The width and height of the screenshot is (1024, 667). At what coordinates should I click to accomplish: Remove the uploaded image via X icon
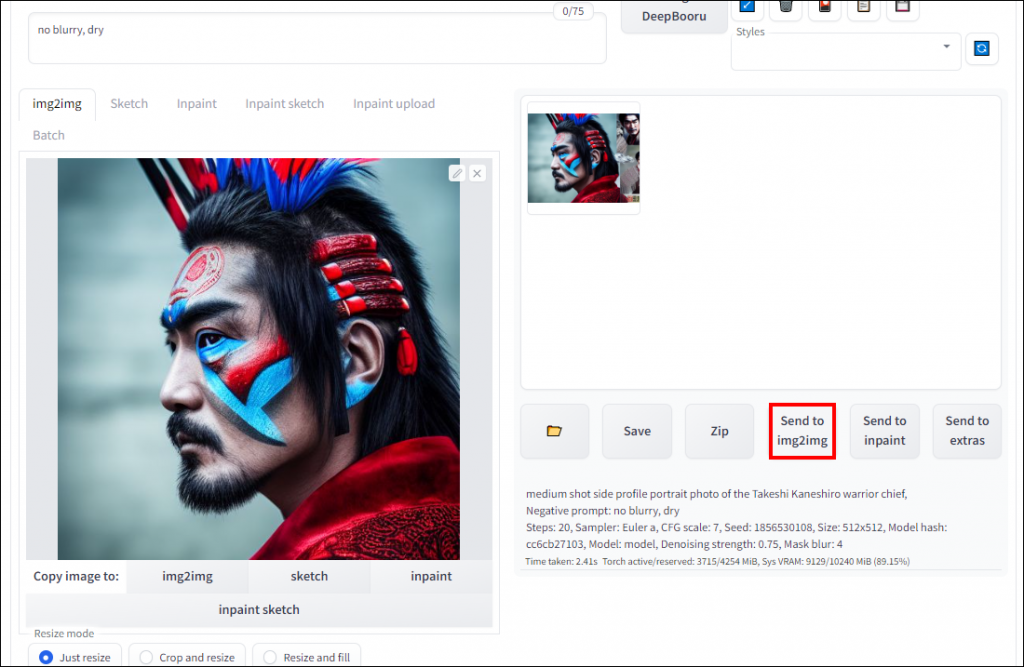477,172
